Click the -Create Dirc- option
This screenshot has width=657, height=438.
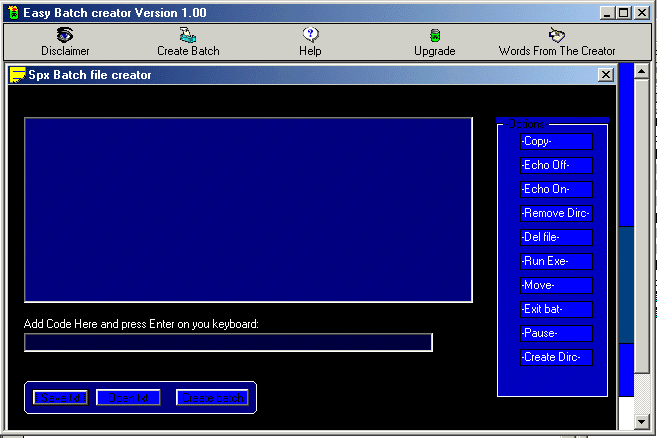(x=556, y=357)
